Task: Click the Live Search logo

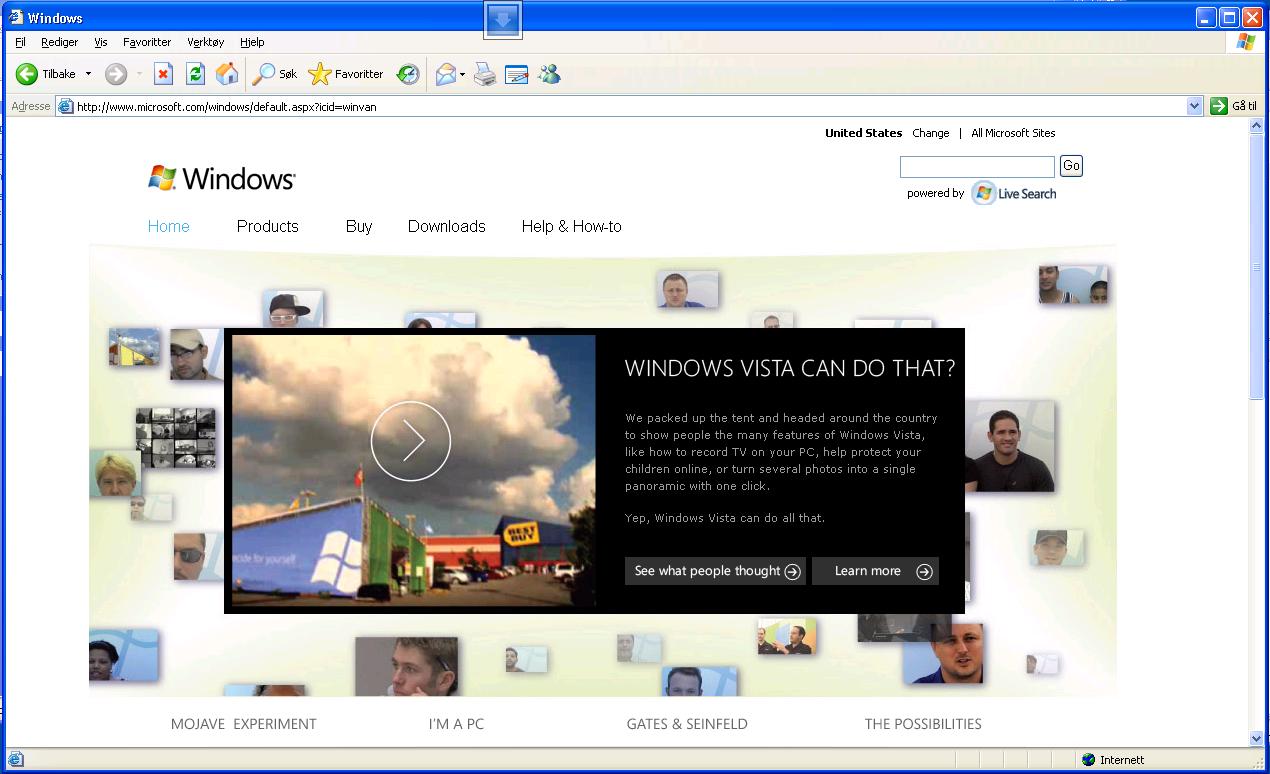Action: [x=1013, y=193]
